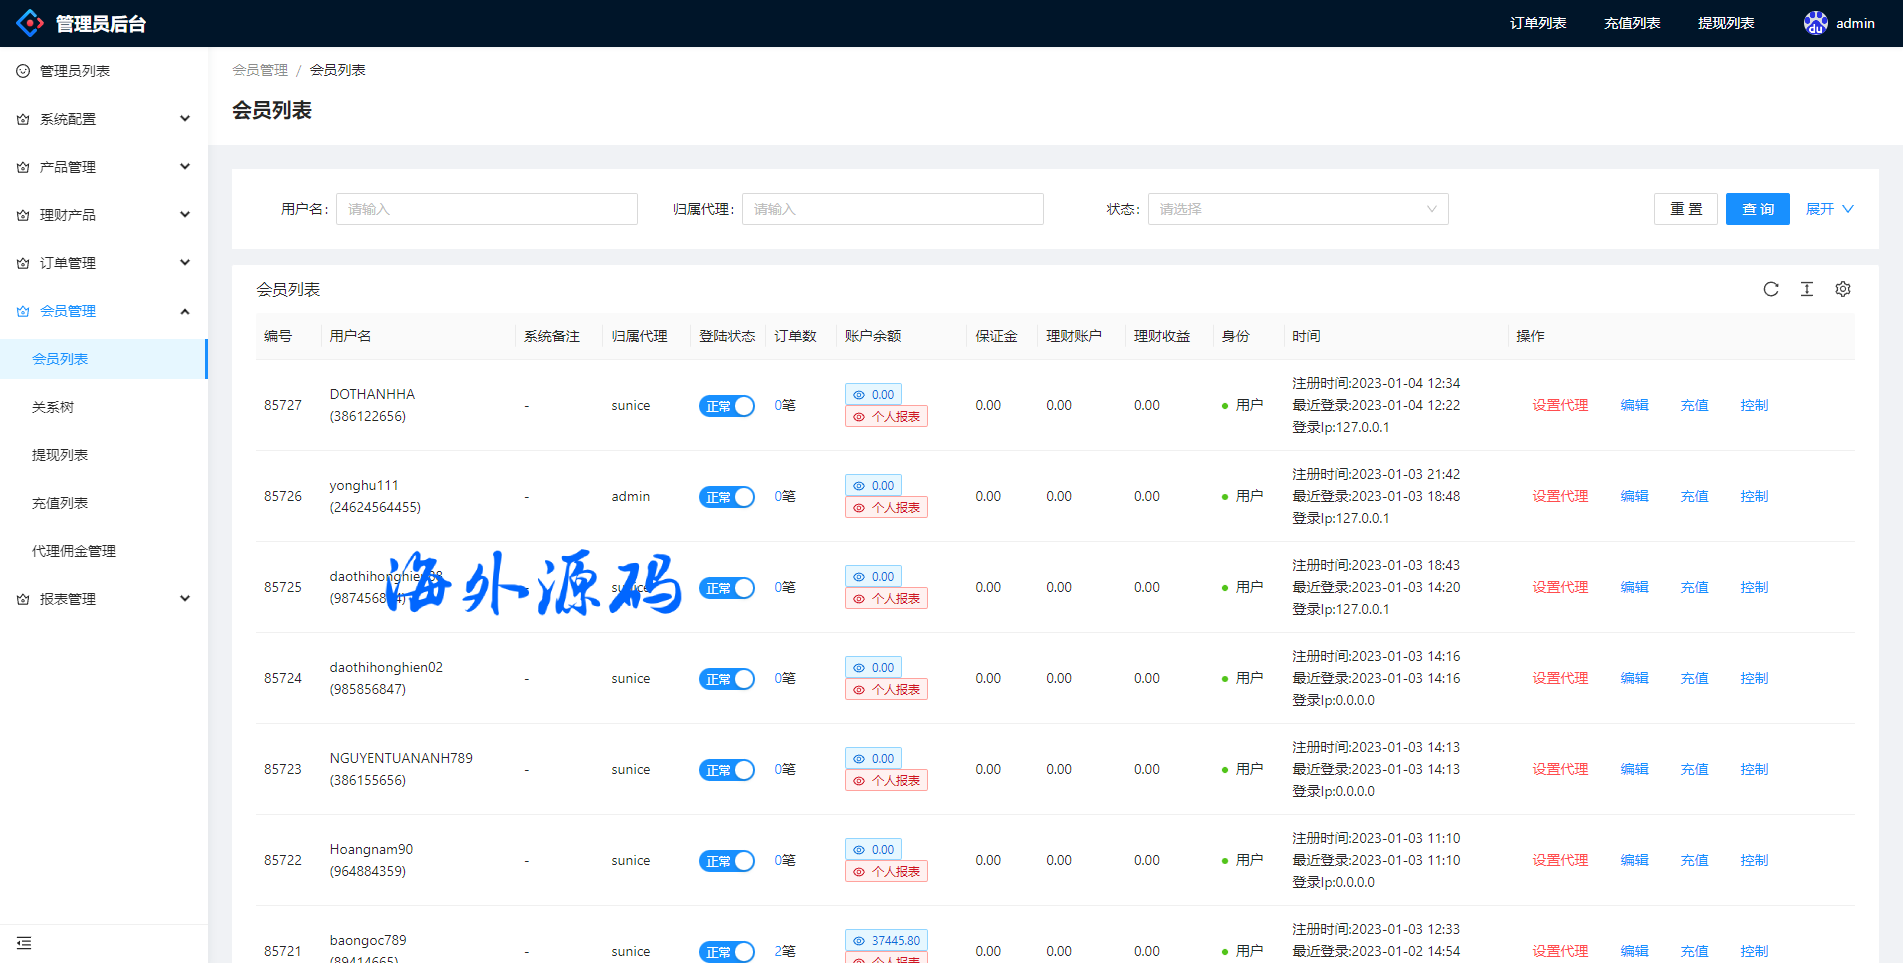The height and width of the screenshot is (963, 1903).
Task: Open the 状态 status dropdown
Action: click(1297, 209)
